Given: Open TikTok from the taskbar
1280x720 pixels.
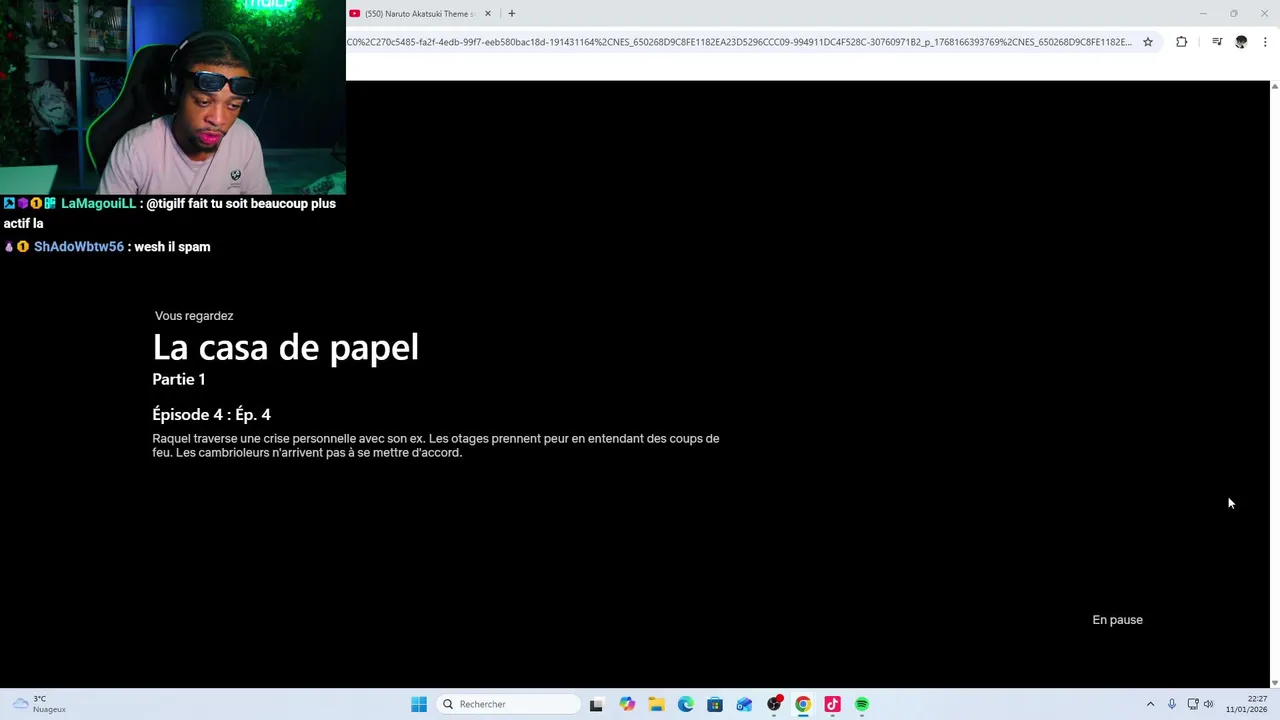Looking at the screenshot, I should pyautogui.click(x=832, y=704).
